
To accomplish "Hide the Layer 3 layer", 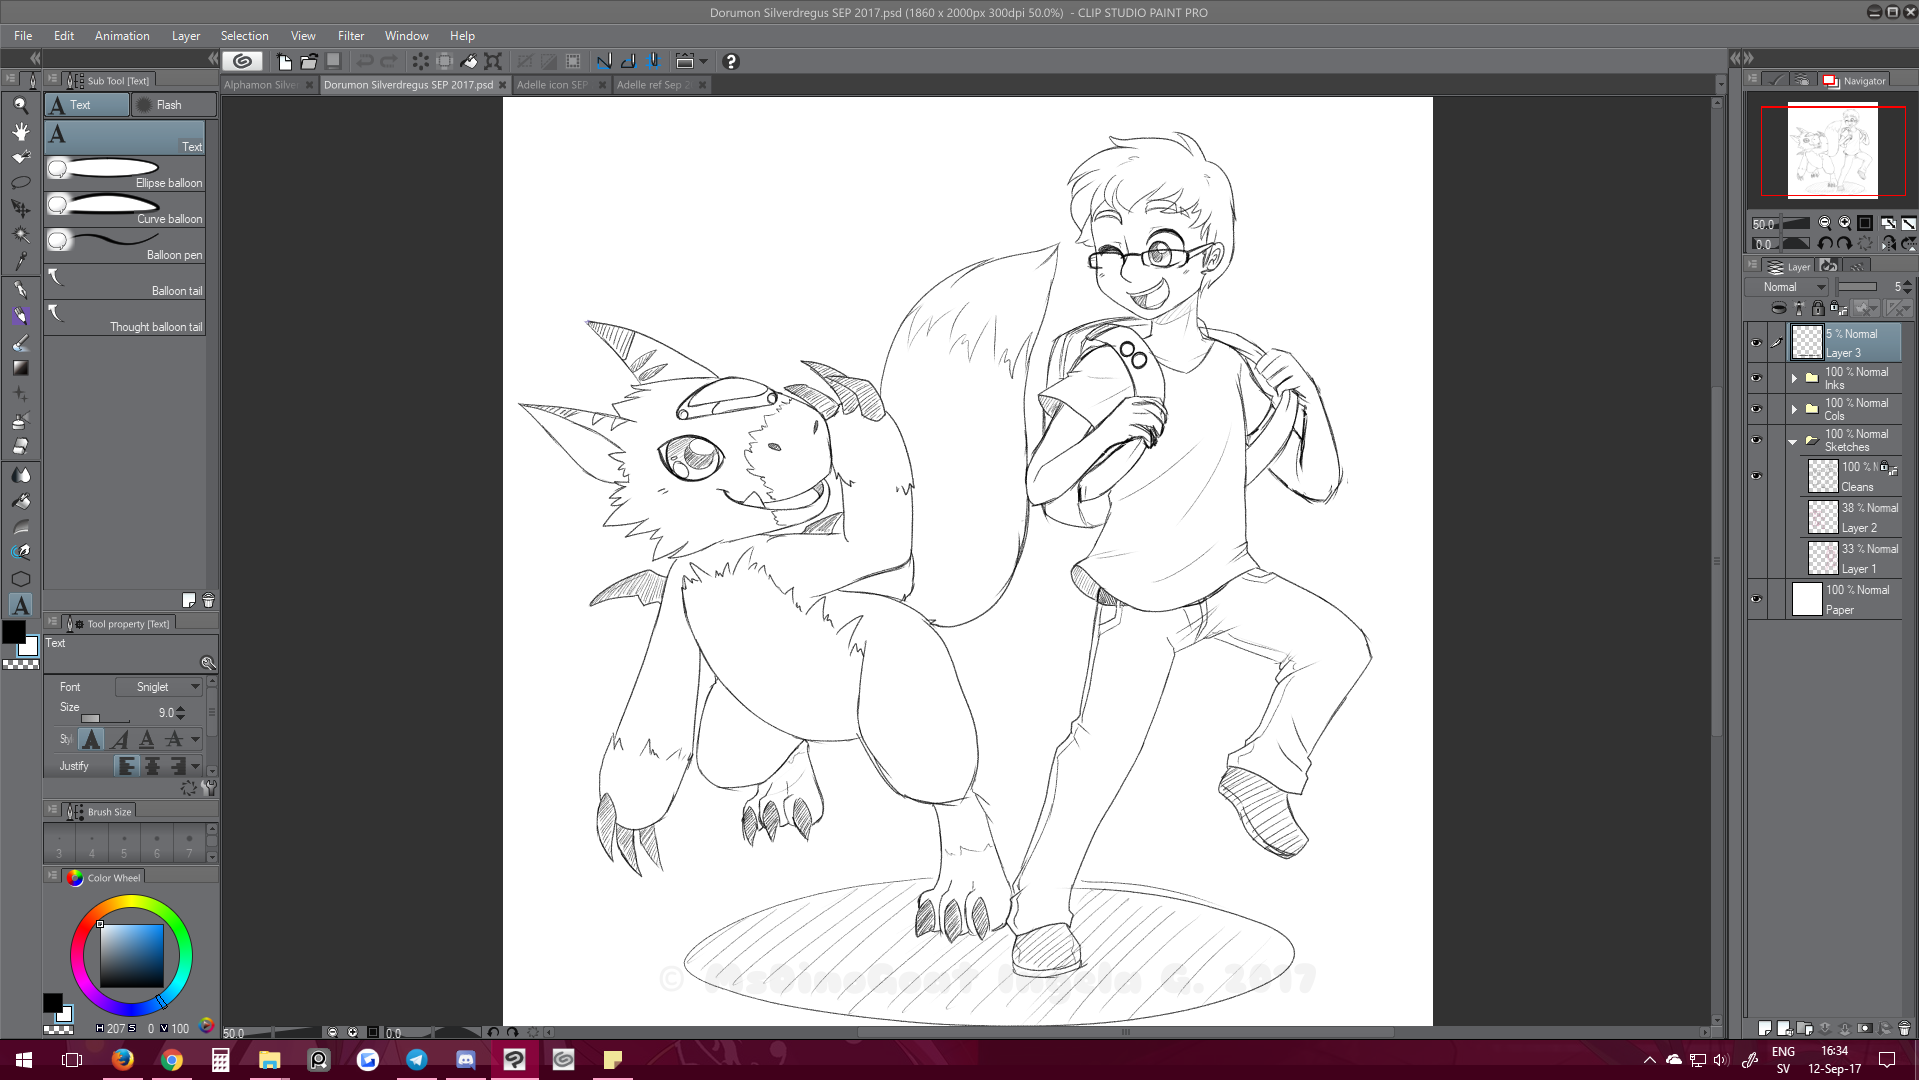I will 1756,342.
